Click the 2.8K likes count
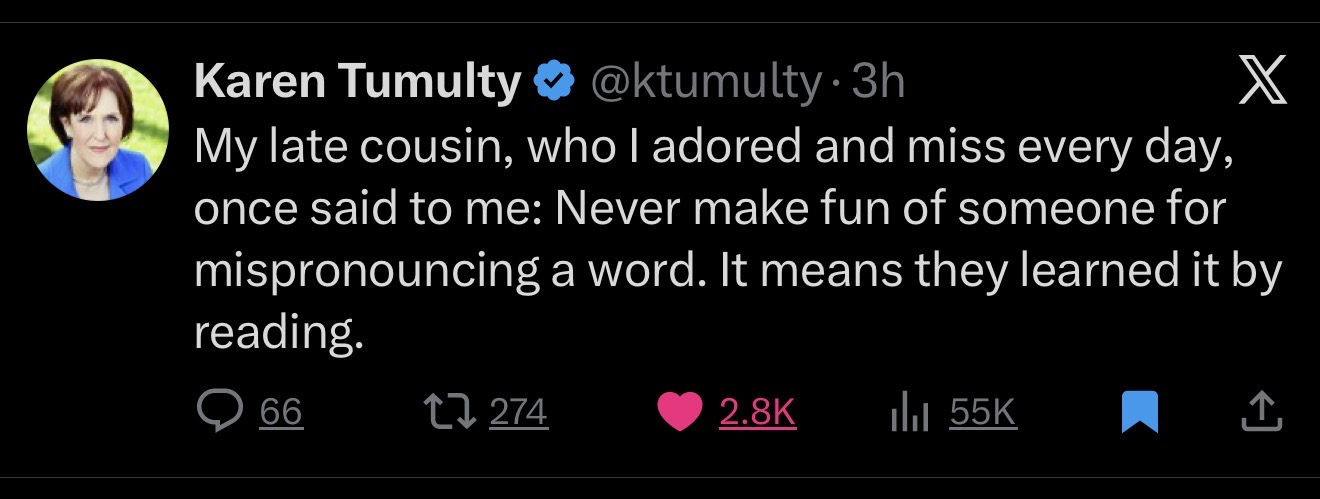The width and height of the screenshot is (1320, 499). [x=757, y=412]
